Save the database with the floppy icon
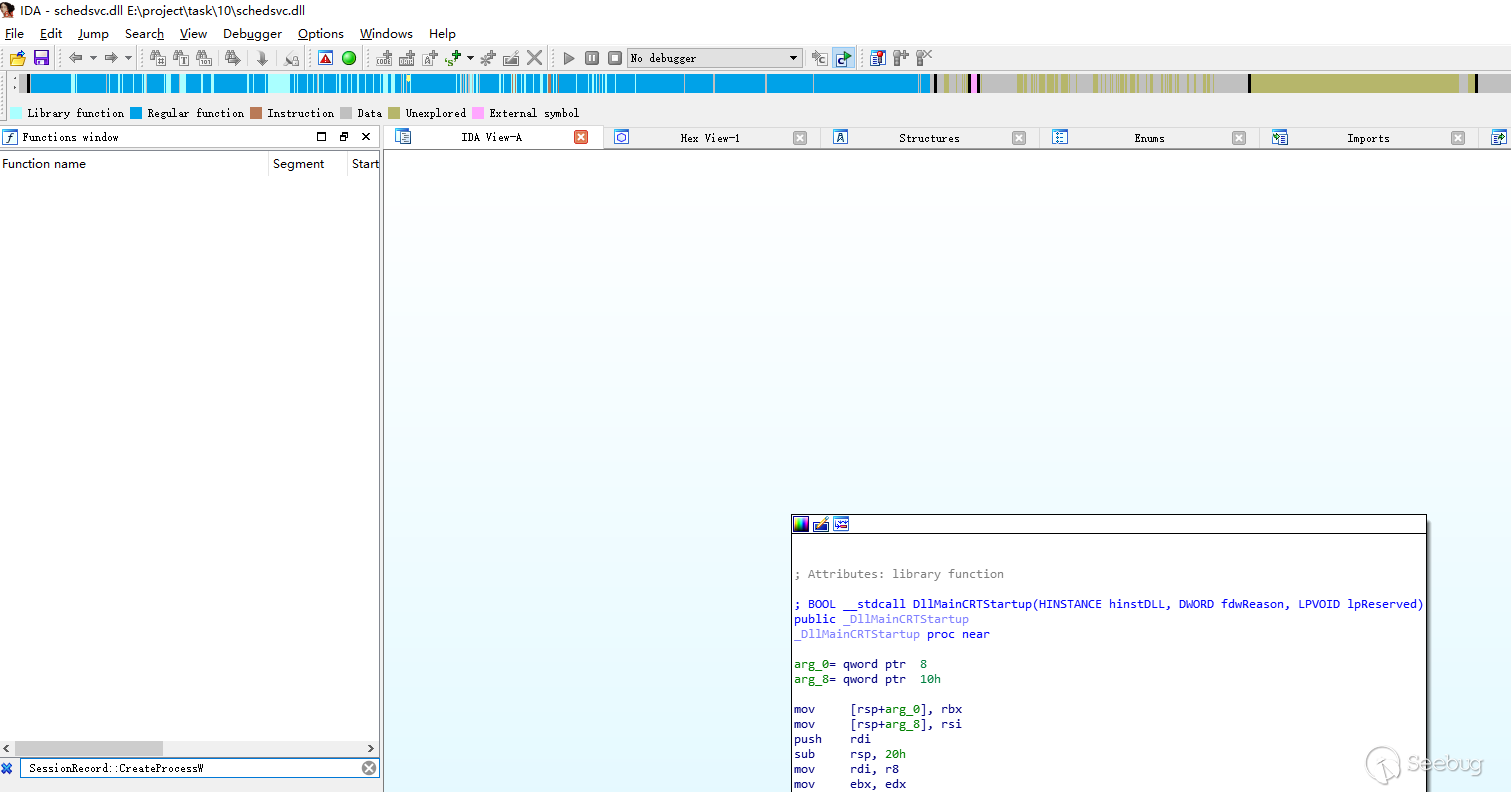This screenshot has height=792, width=1511. click(x=41, y=58)
